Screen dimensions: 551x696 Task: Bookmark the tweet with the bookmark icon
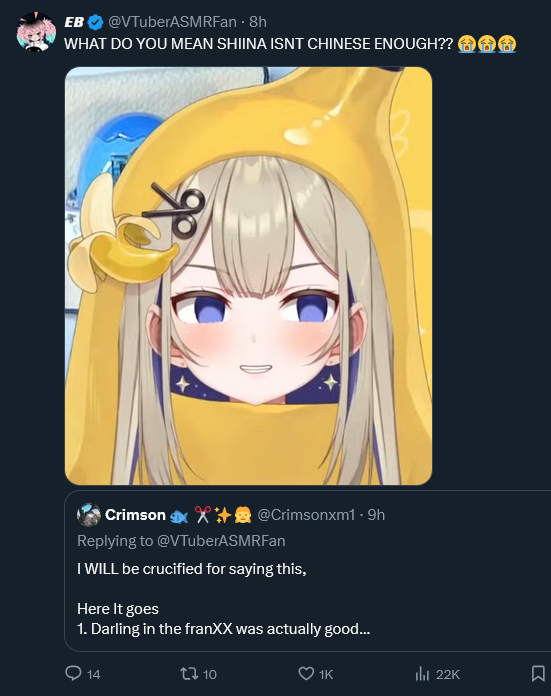tap(538, 674)
